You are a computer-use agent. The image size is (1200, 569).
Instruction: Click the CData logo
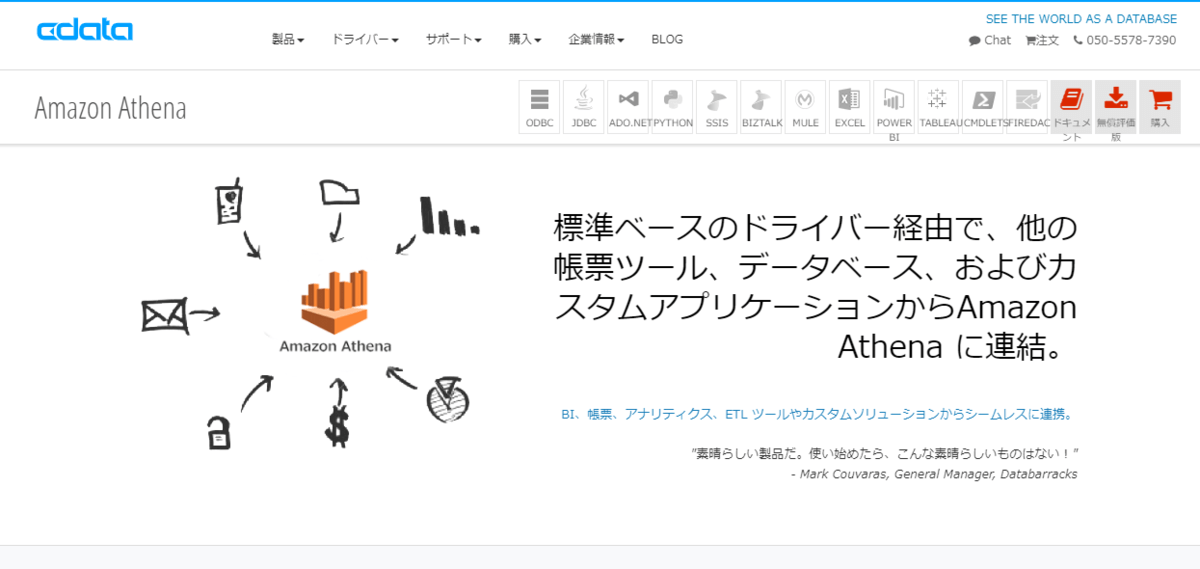click(85, 30)
